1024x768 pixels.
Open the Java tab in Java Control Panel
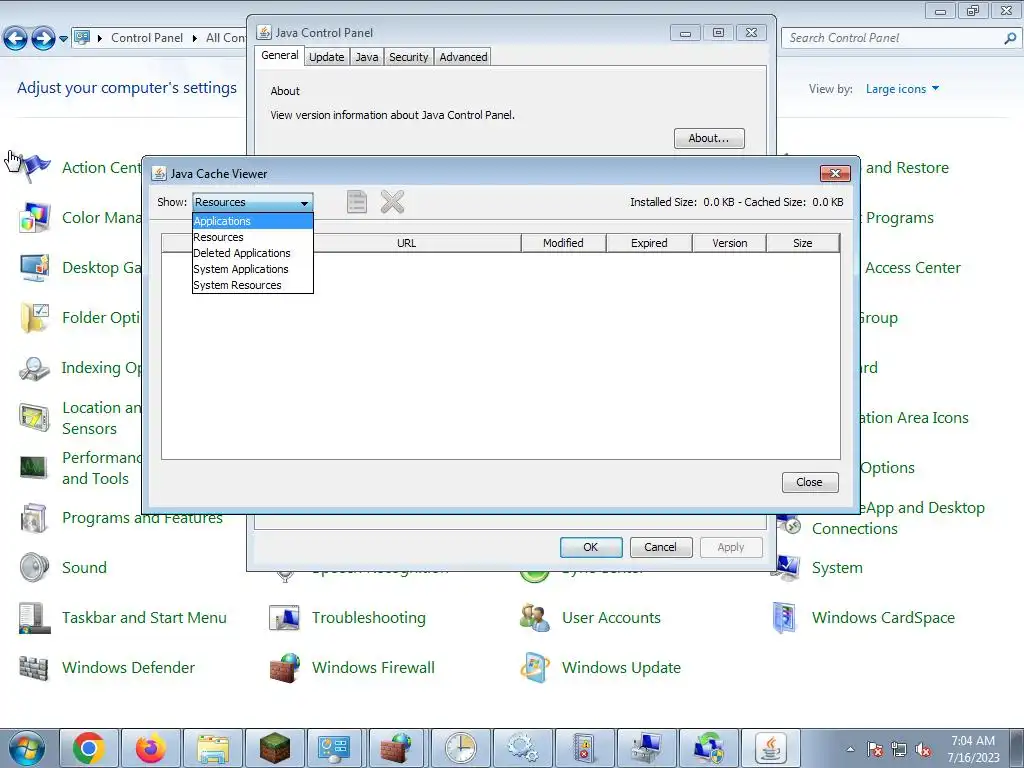tap(367, 57)
